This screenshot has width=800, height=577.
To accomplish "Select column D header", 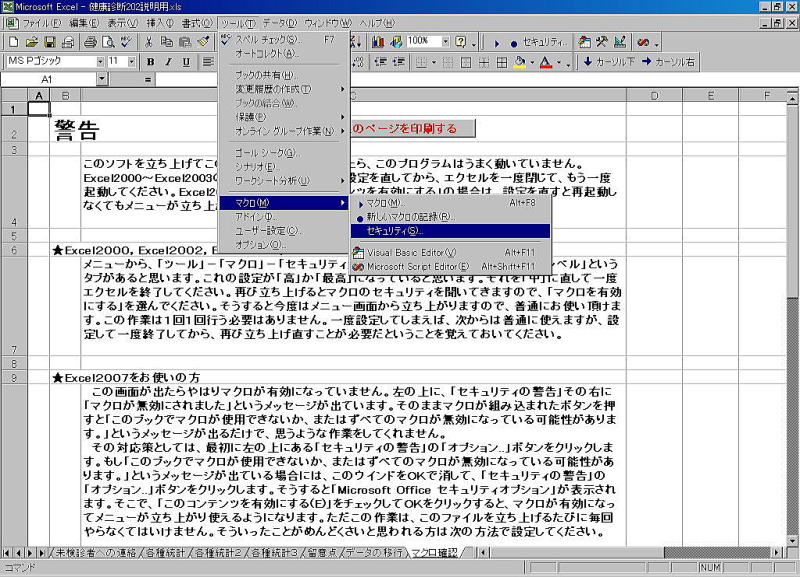I will [x=654, y=95].
